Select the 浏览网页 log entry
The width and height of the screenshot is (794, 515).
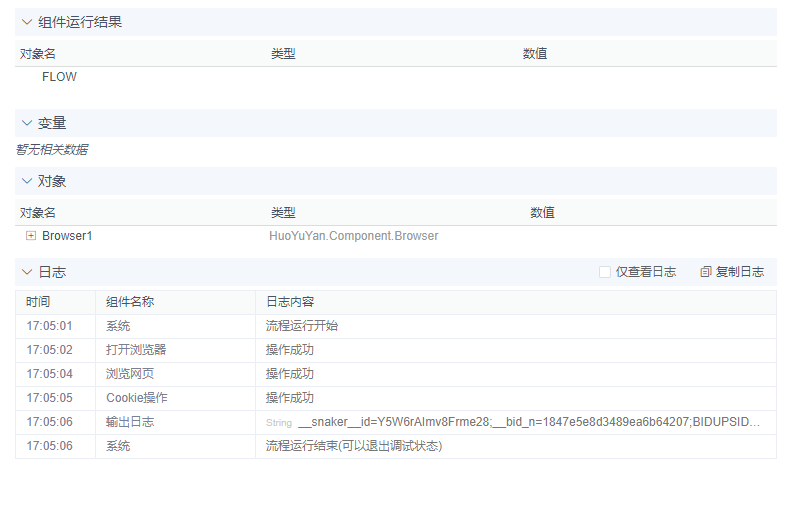130,374
